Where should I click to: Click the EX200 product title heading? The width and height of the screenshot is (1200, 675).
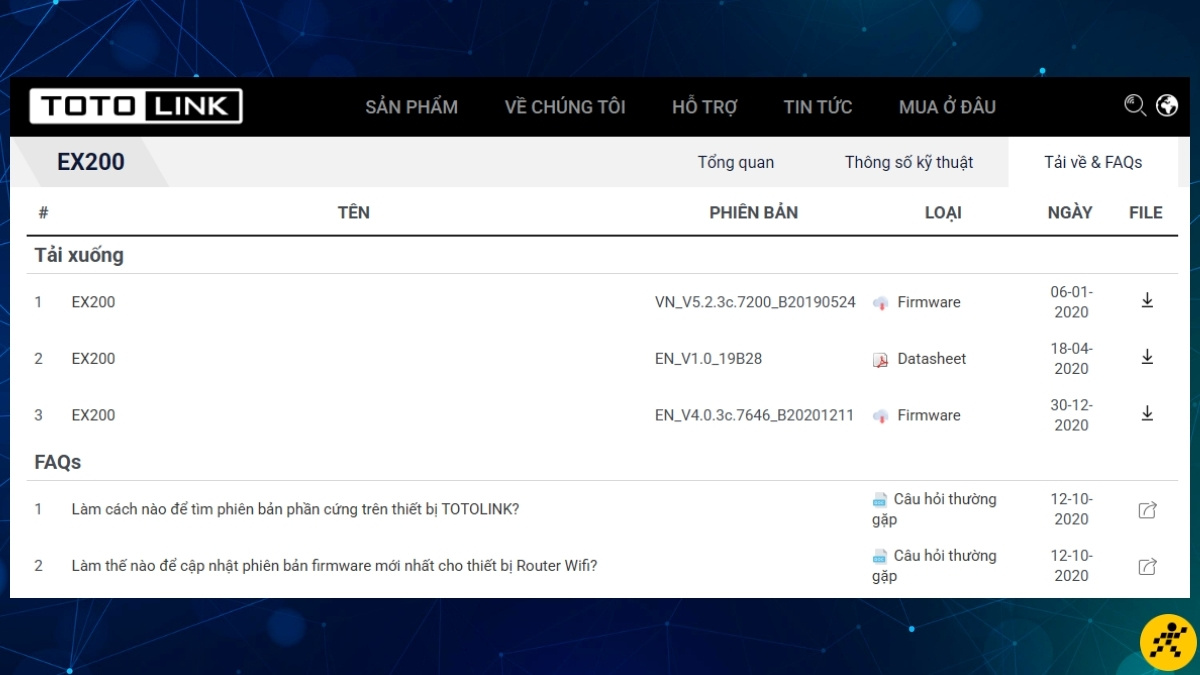pyautogui.click(x=91, y=162)
